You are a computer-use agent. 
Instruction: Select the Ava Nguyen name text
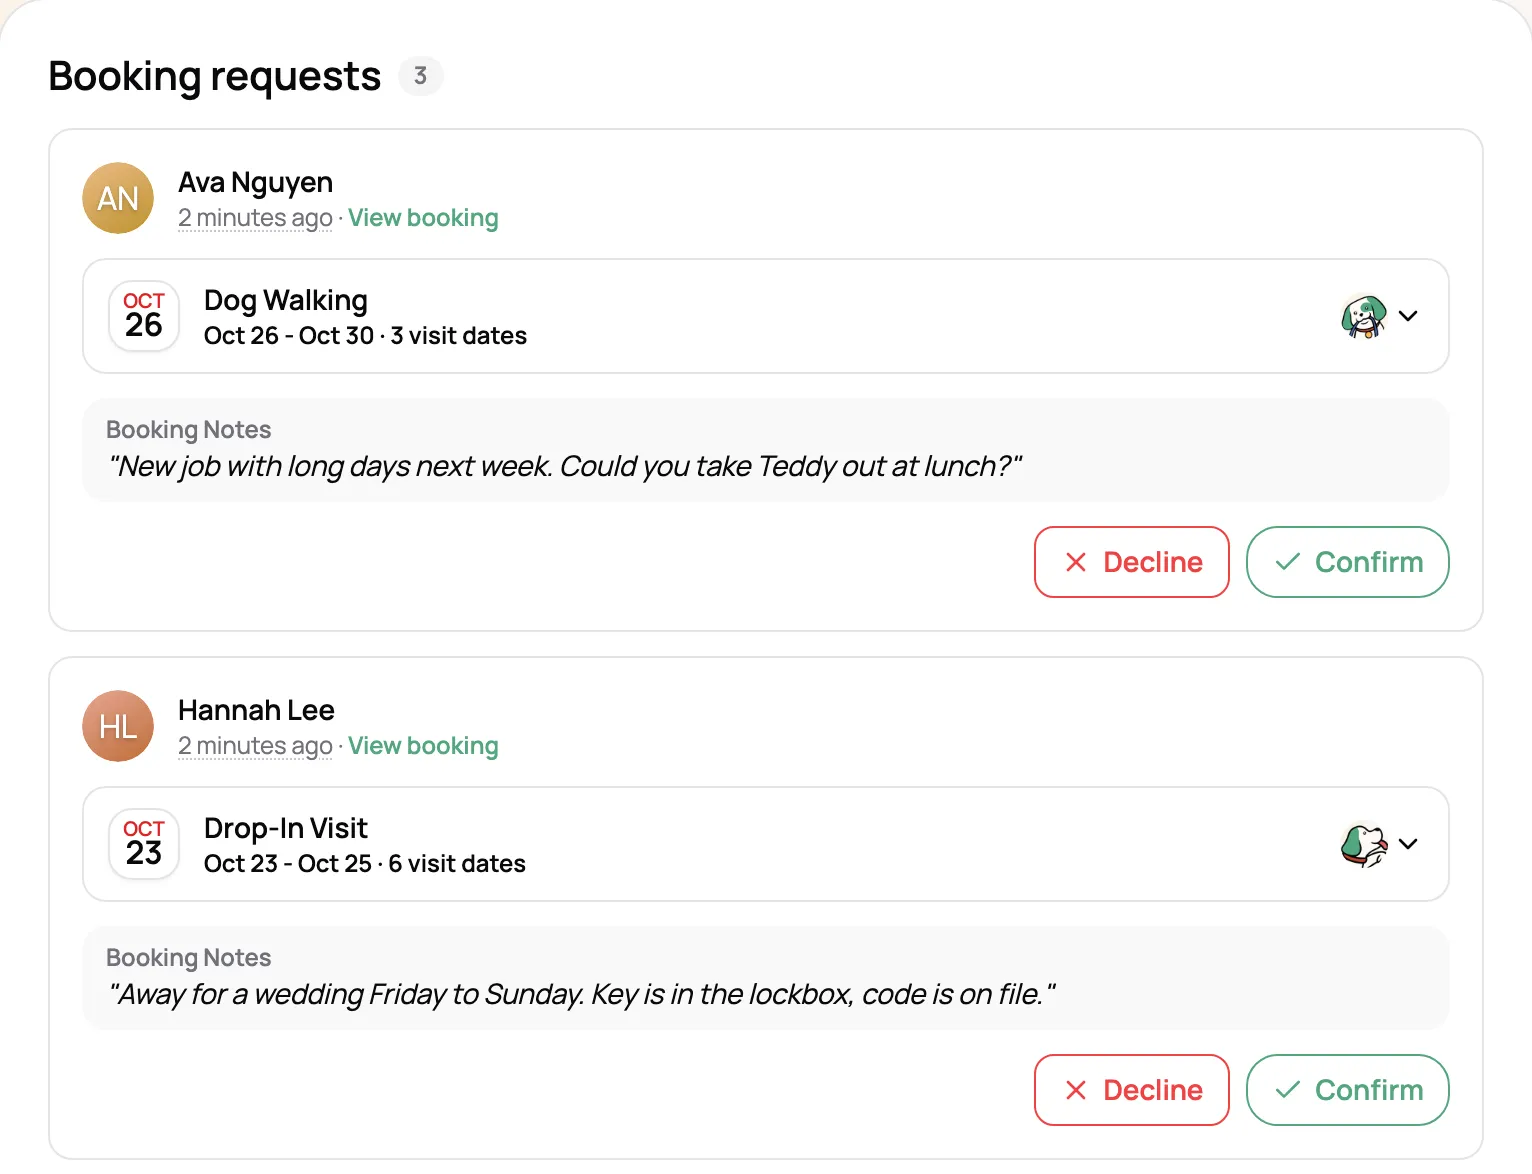tap(256, 182)
